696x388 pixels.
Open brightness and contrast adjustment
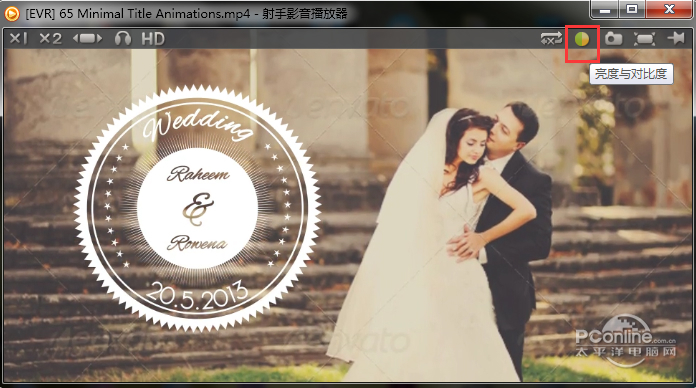tap(582, 39)
